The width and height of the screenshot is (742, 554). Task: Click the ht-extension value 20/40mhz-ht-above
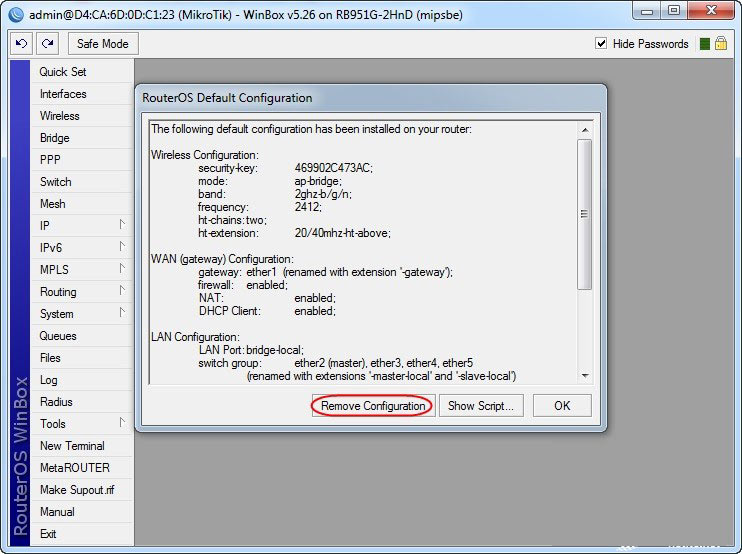(342, 233)
